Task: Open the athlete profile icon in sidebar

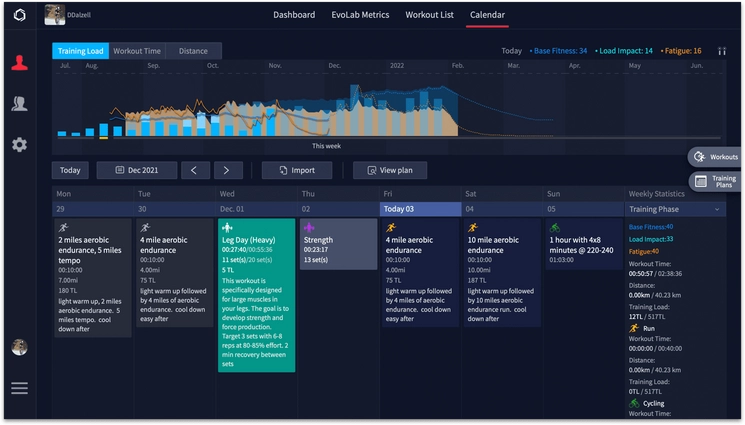Action: 19,63
